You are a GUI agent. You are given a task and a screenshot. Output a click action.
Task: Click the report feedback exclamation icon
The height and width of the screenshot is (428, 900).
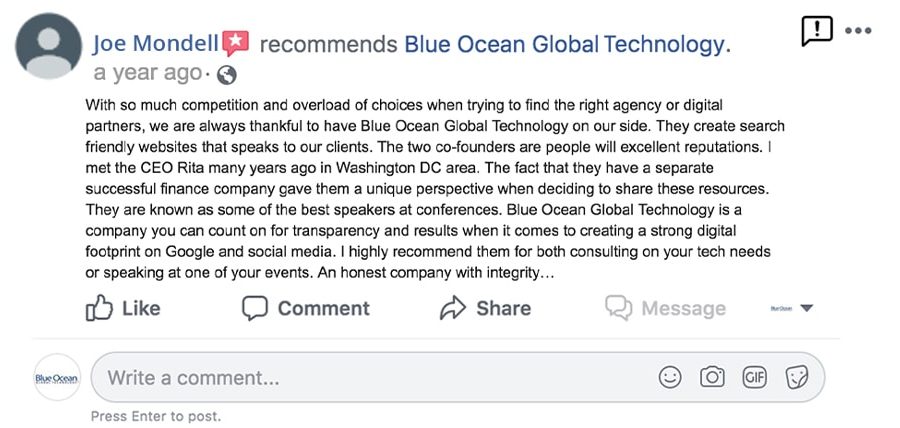pyautogui.click(x=816, y=31)
